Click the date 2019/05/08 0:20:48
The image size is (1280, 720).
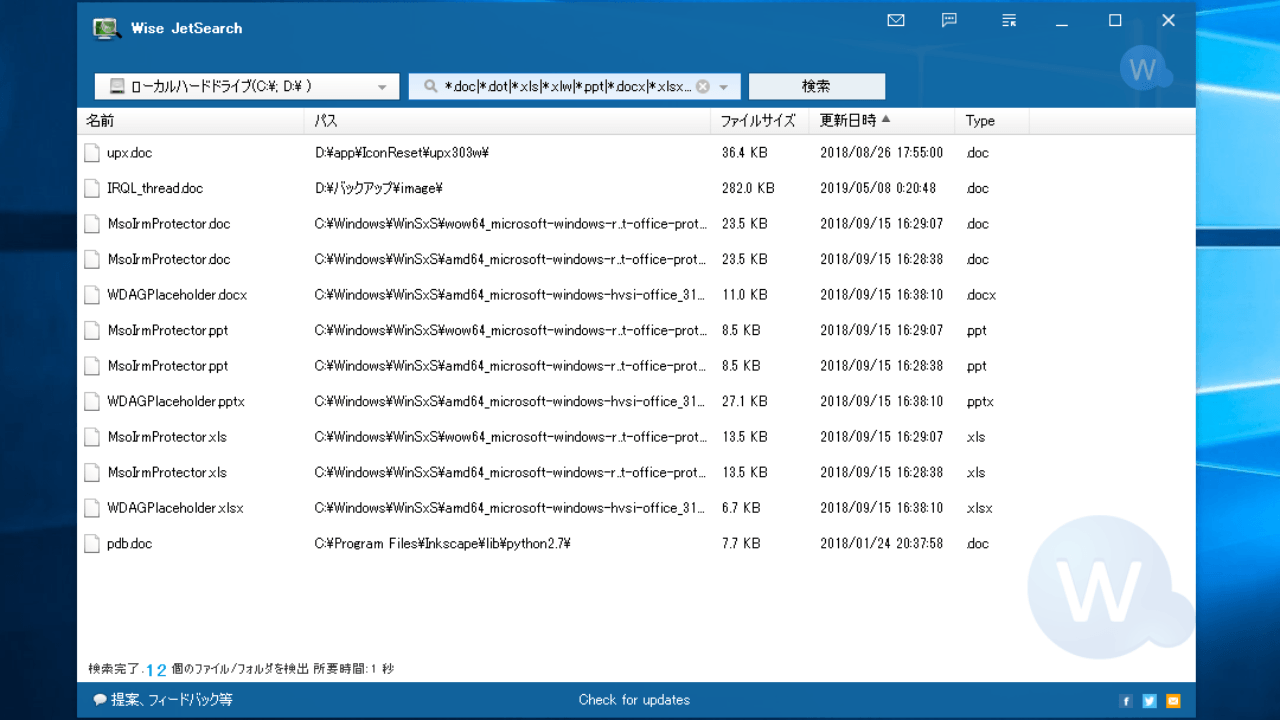pos(878,188)
